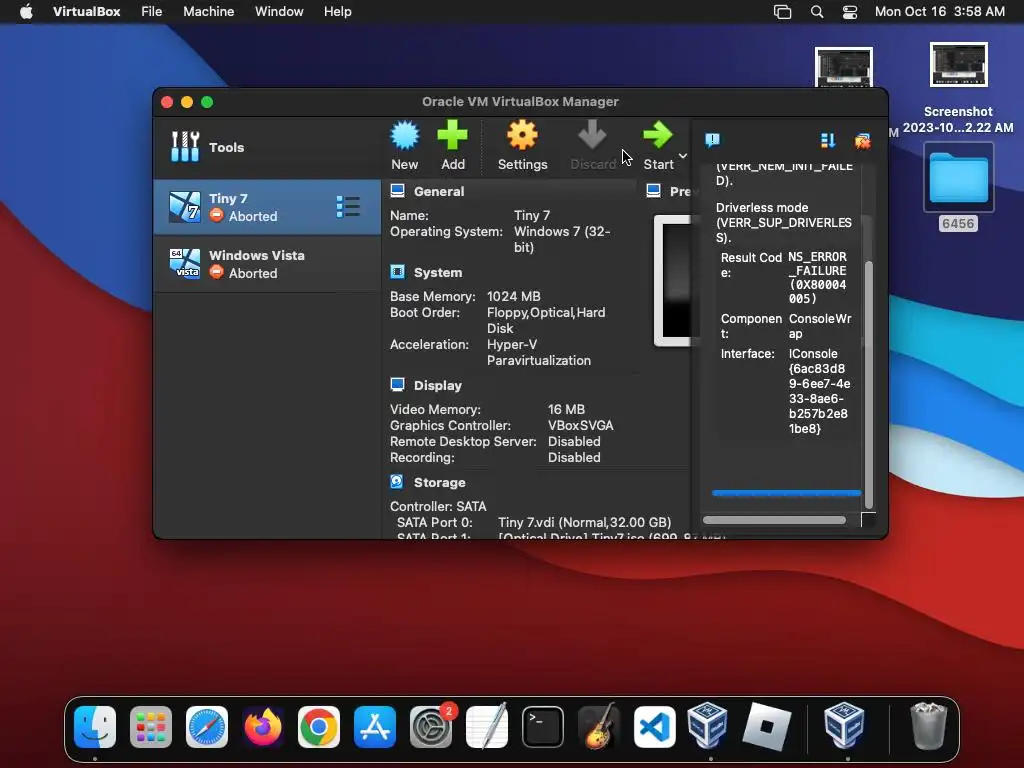The width and height of the screenshot is (1024, 768).
Task: Click the System section header
Action: 438,272
